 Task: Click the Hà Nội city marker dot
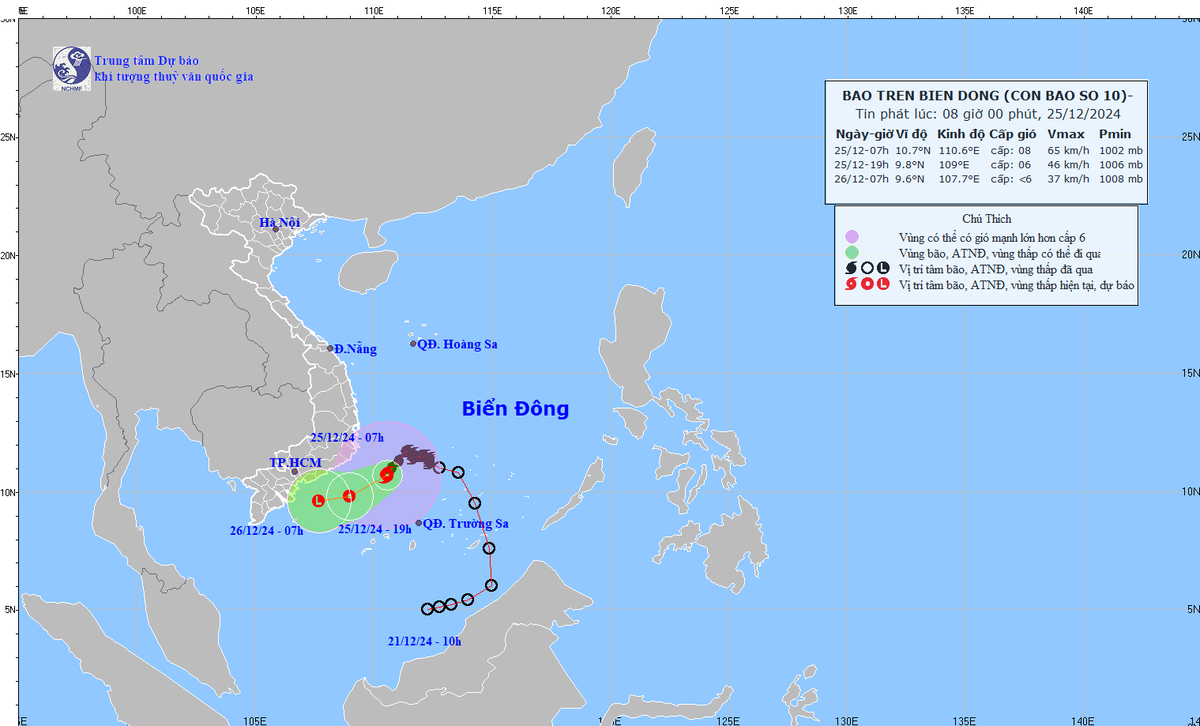[275, 229]
